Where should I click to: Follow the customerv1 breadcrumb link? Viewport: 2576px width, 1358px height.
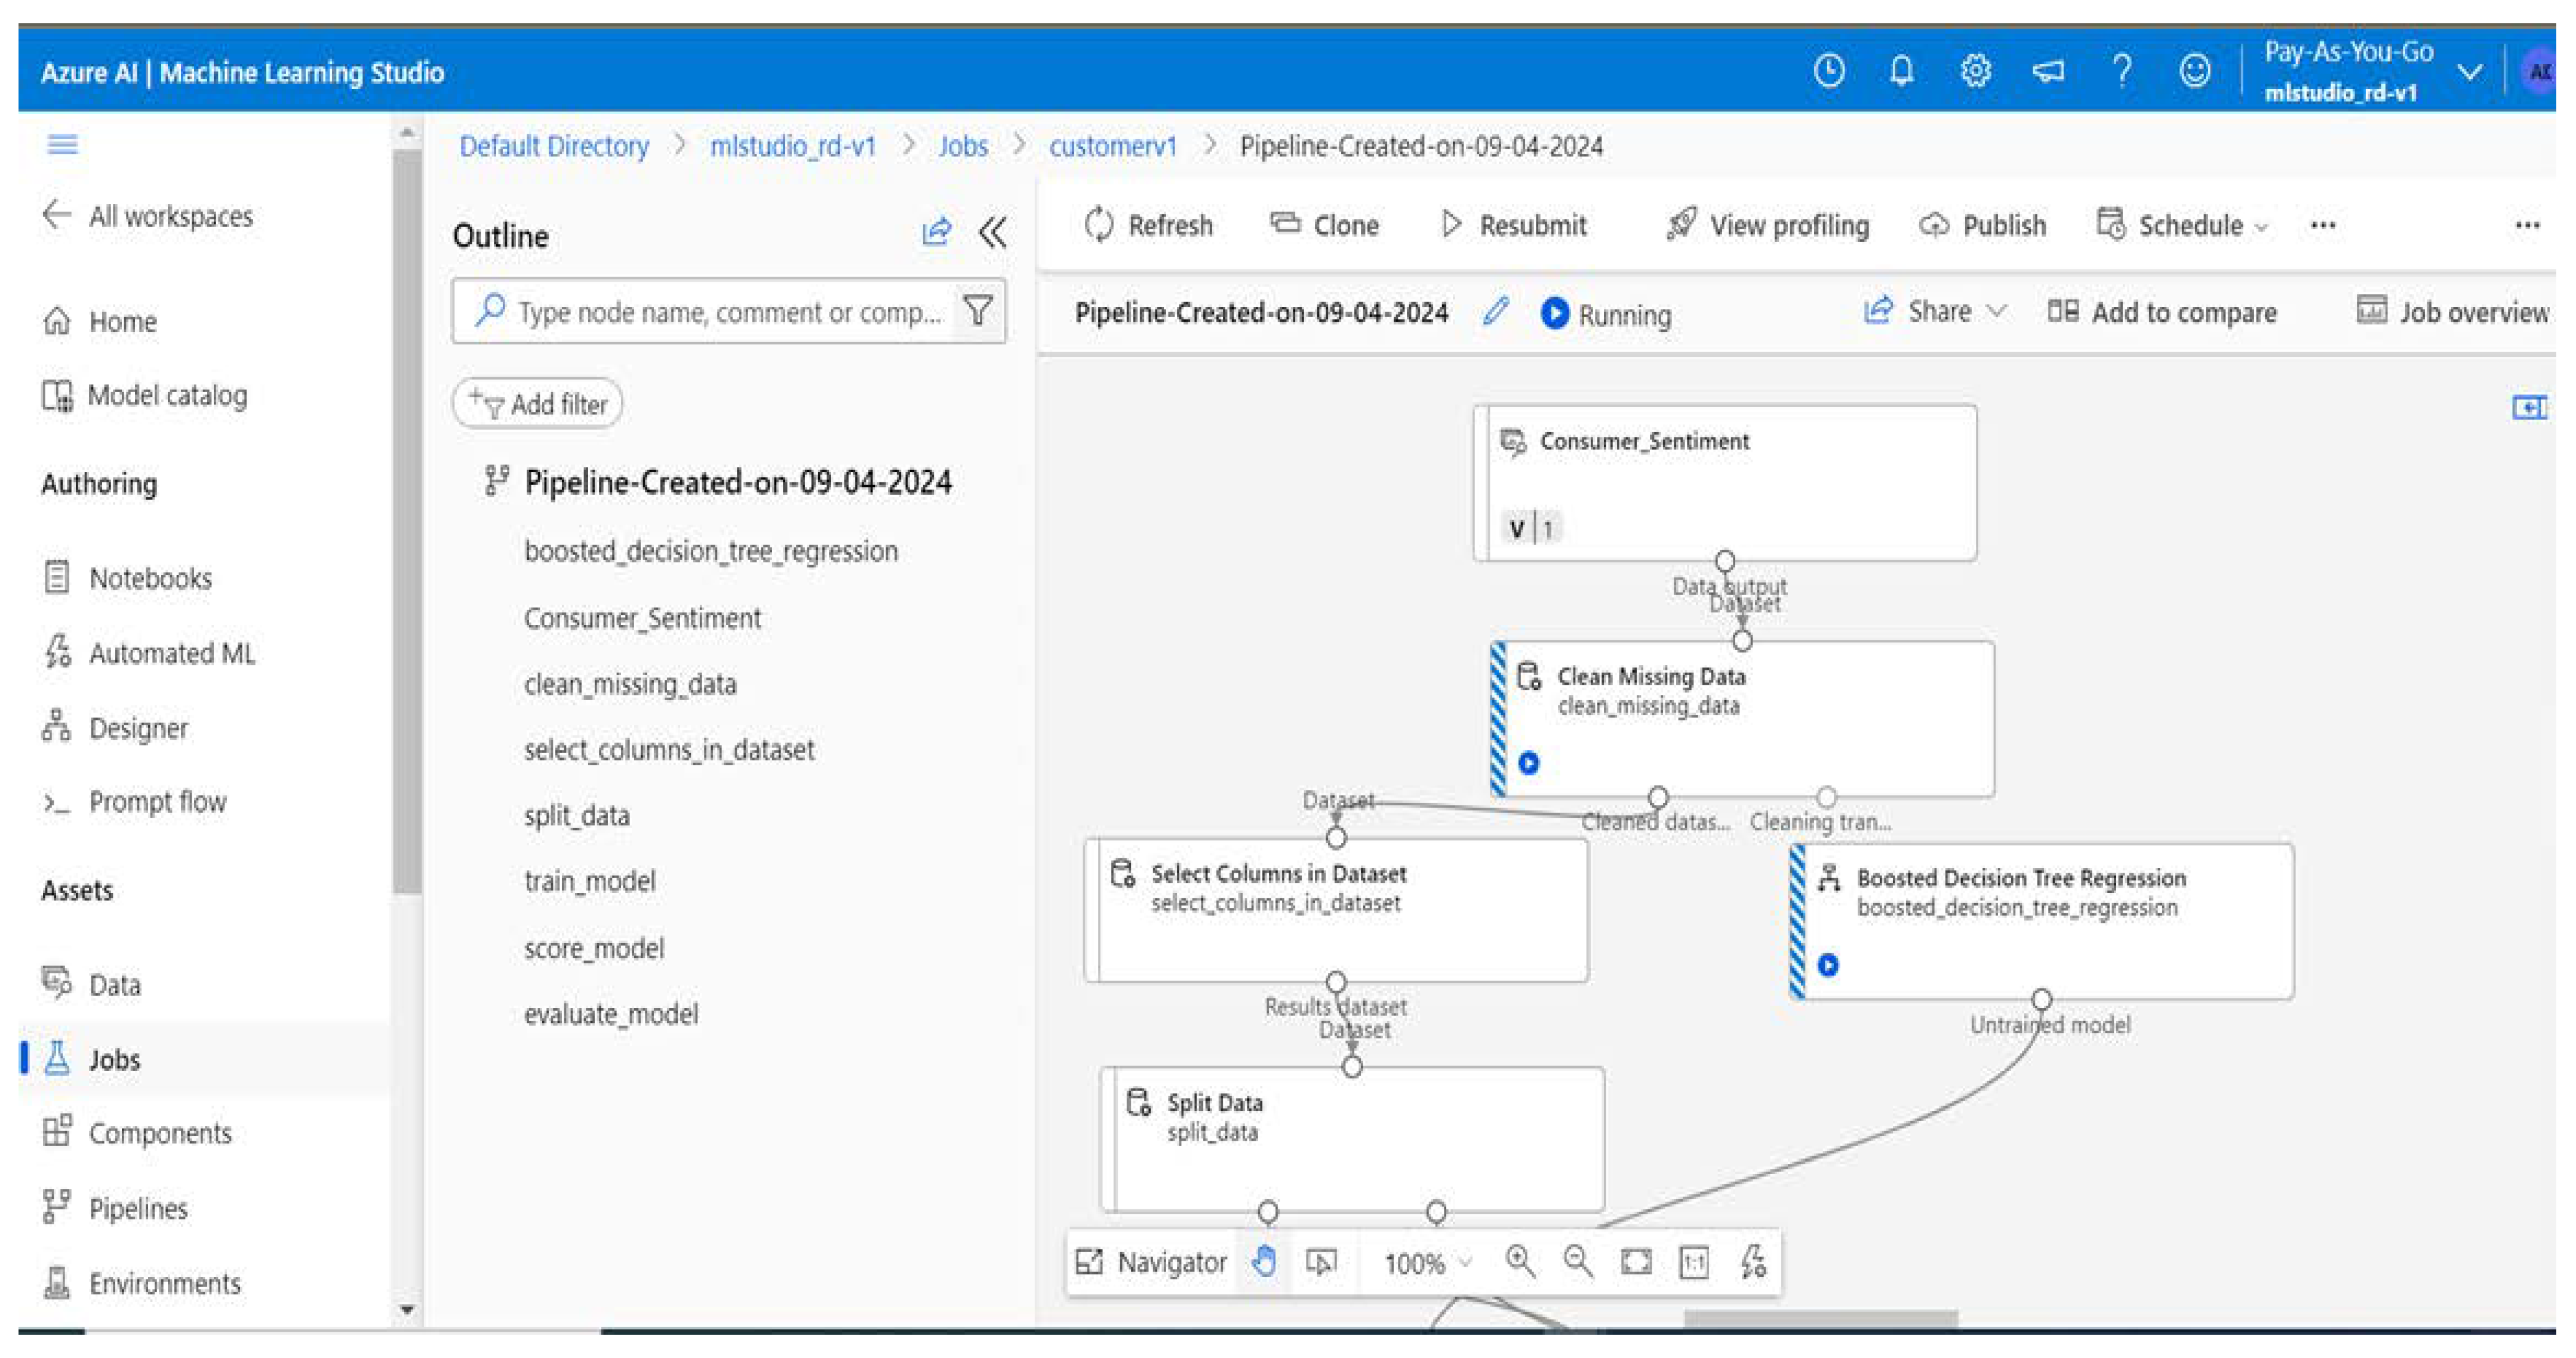pyautogui.click(x=1112, y=146)
